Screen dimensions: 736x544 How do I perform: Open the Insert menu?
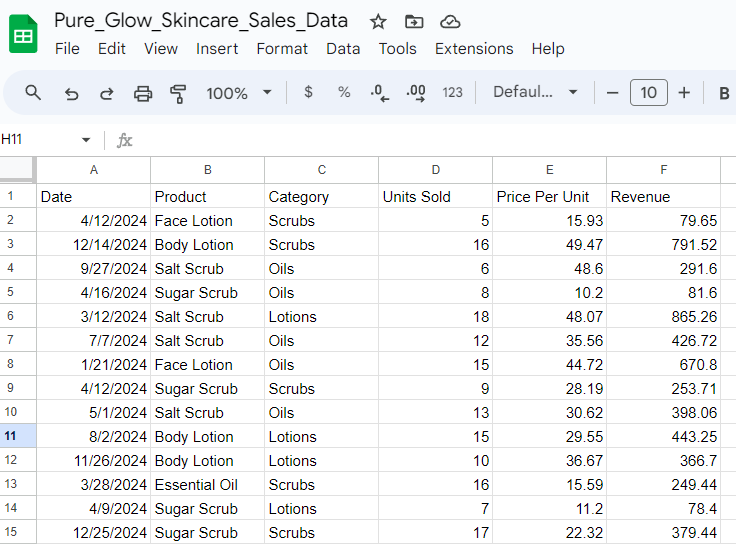click(x=217, y=49)
